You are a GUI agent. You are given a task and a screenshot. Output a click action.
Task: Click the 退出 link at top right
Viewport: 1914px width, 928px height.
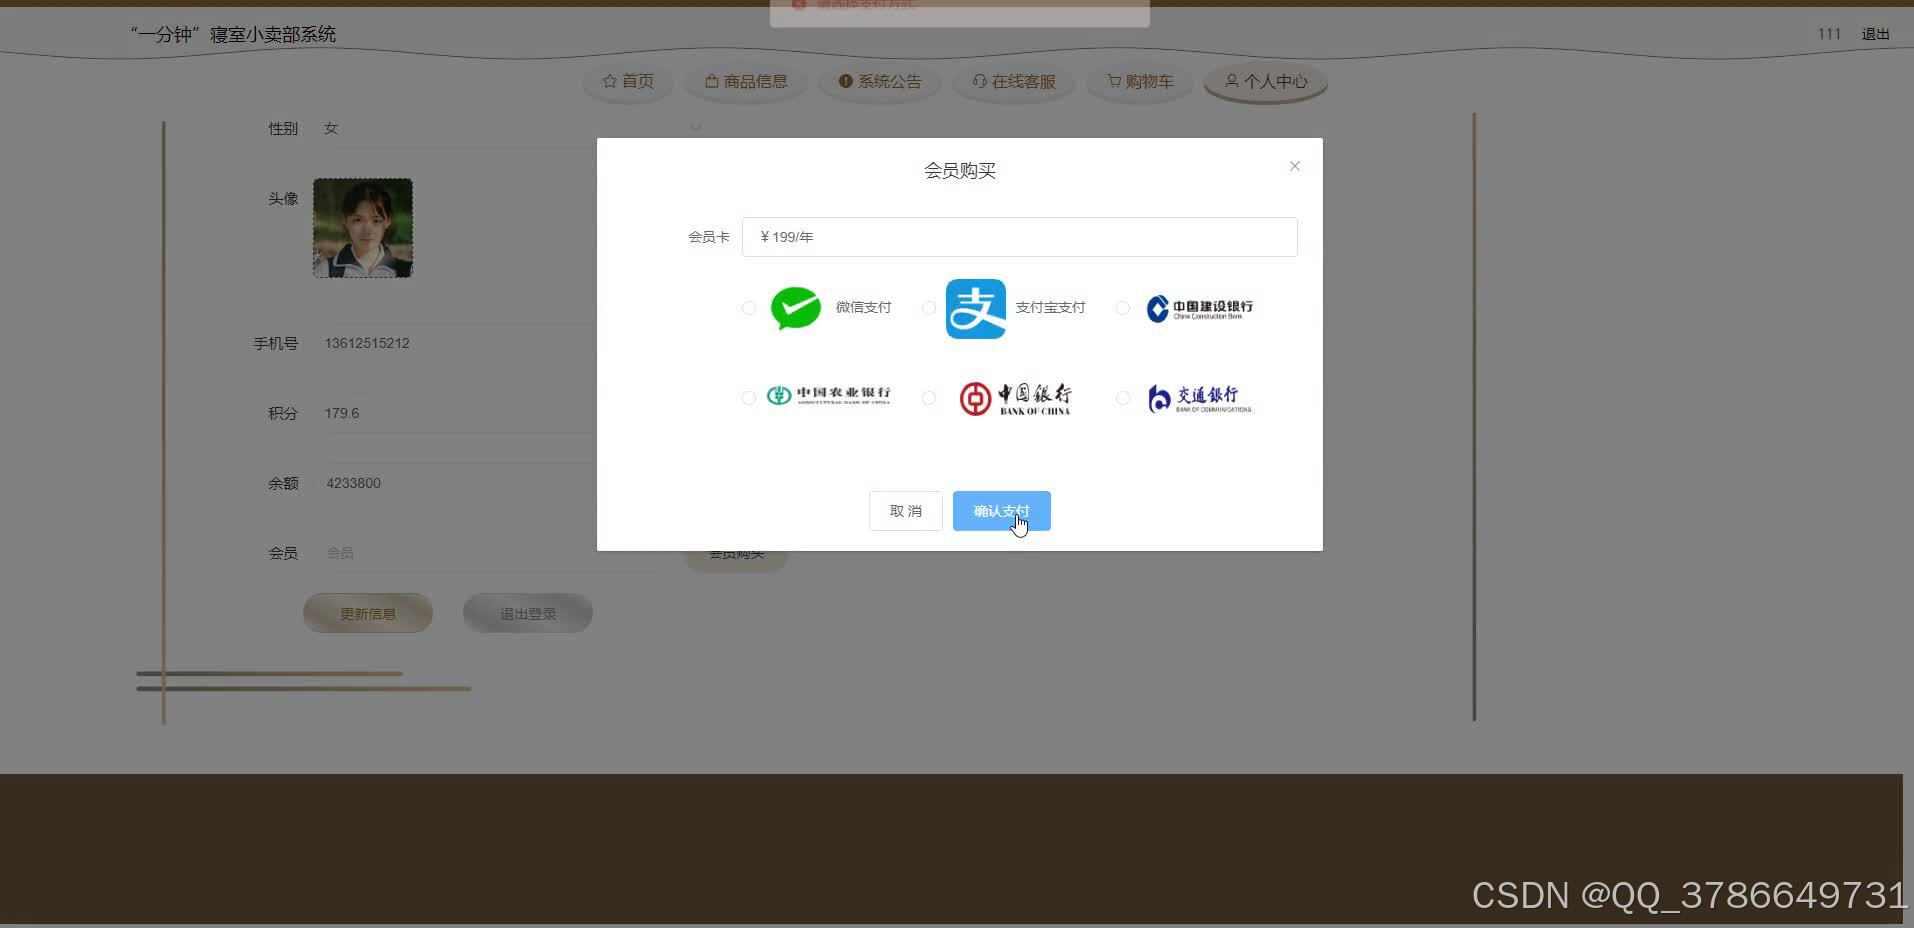[x=1875, y=34]
